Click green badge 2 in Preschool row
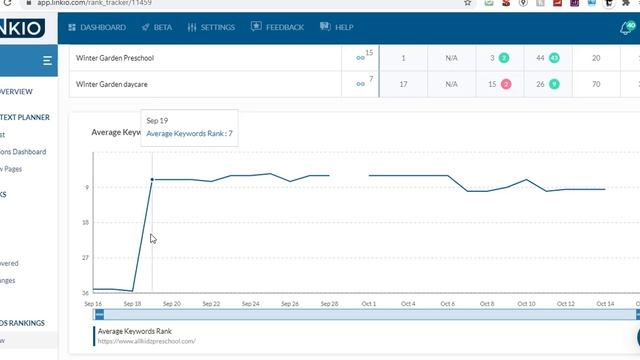Viewport: 640px width, 360px height. [x=504, y=58]
